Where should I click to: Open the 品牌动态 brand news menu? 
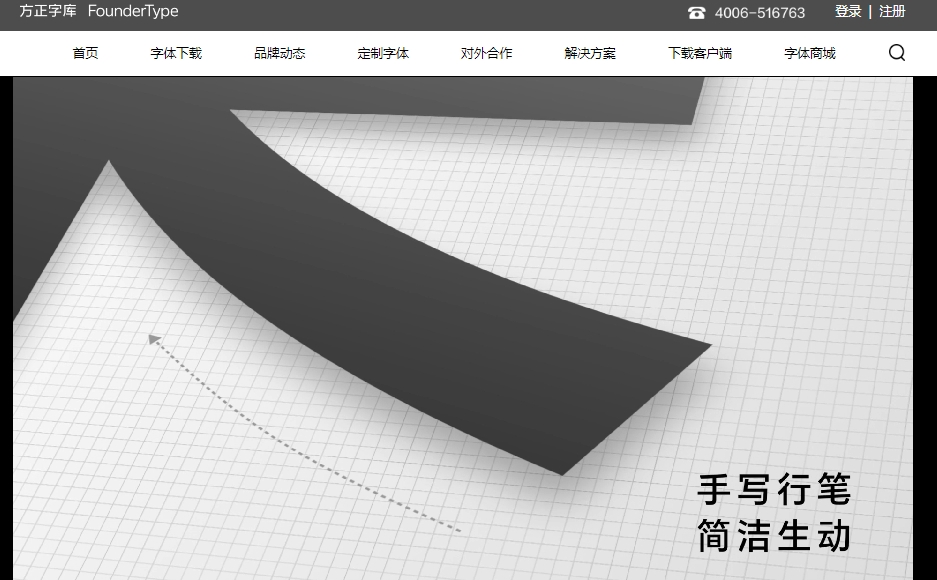pos(280,53)
